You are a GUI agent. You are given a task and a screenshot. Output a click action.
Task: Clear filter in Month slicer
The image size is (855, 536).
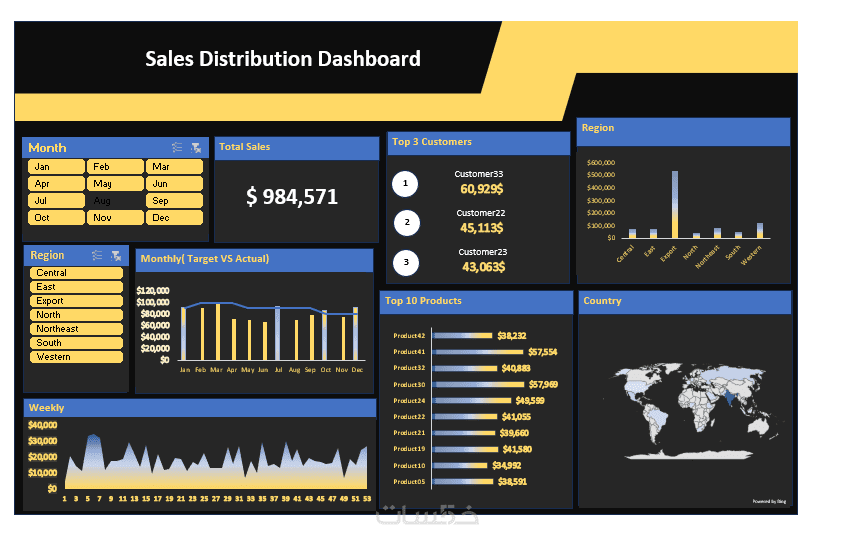(196, 148)
